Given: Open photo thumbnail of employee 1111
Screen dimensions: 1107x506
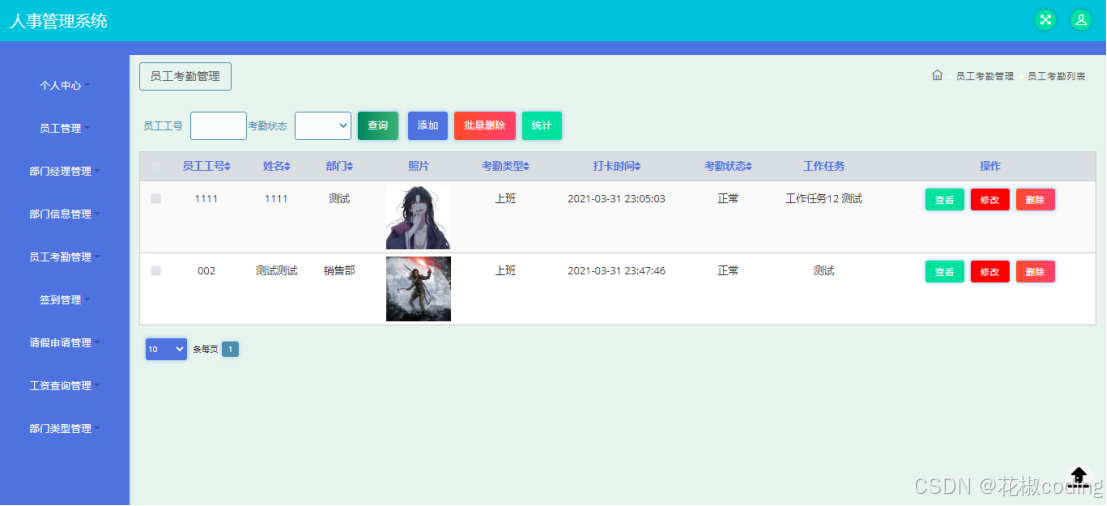Looking at the screenshot, I should click(418, 217).
